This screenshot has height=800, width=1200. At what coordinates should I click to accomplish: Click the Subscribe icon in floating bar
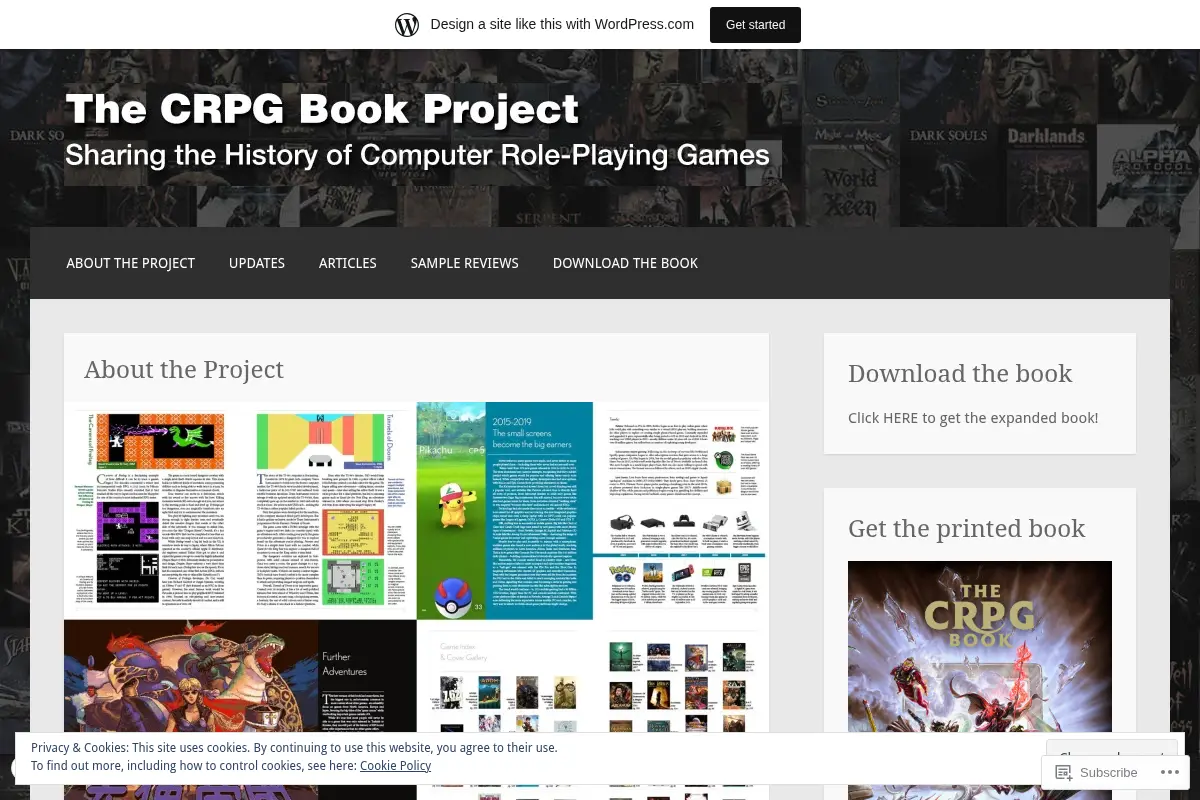[x=1064, y=772]
